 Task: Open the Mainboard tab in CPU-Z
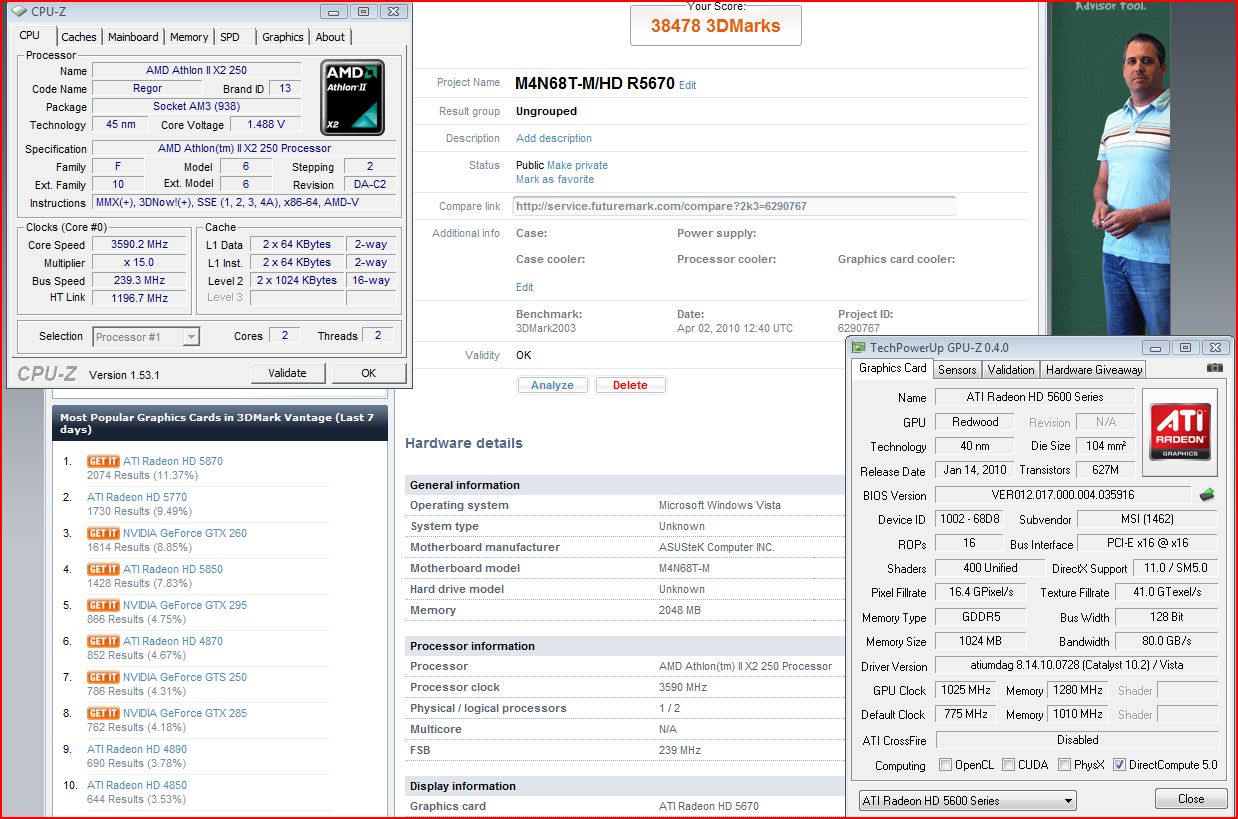pyautogui.click(x=133, y=37)
